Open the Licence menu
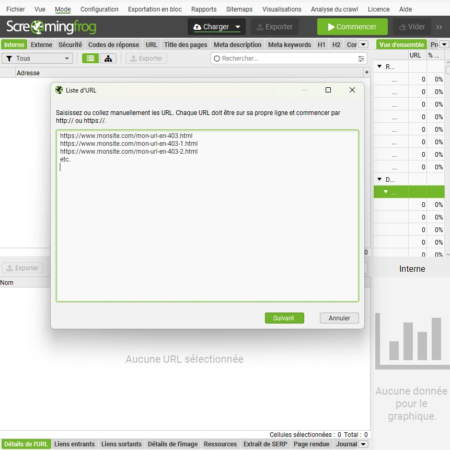Image resolution: width=450 pixels, height=450 pixels. 378,9
